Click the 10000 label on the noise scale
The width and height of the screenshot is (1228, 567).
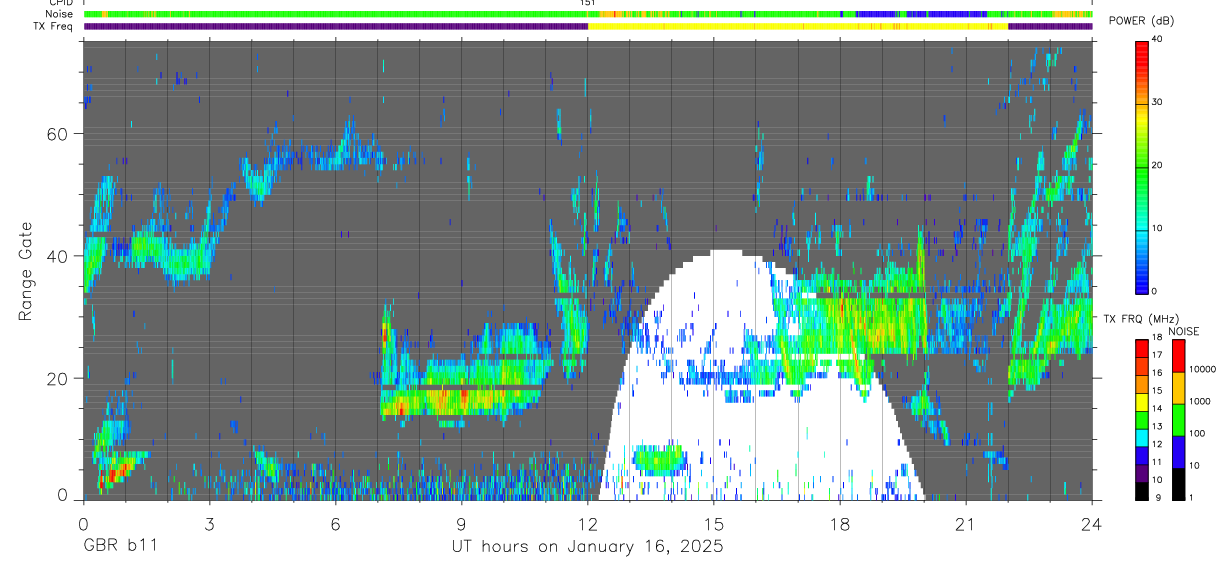point(1204,369)
